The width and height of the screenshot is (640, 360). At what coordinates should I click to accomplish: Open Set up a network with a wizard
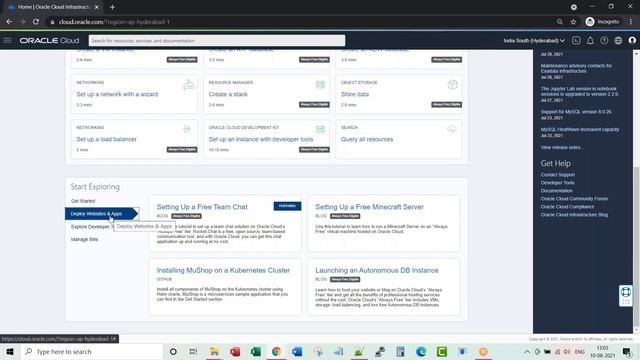pos(117,94)
